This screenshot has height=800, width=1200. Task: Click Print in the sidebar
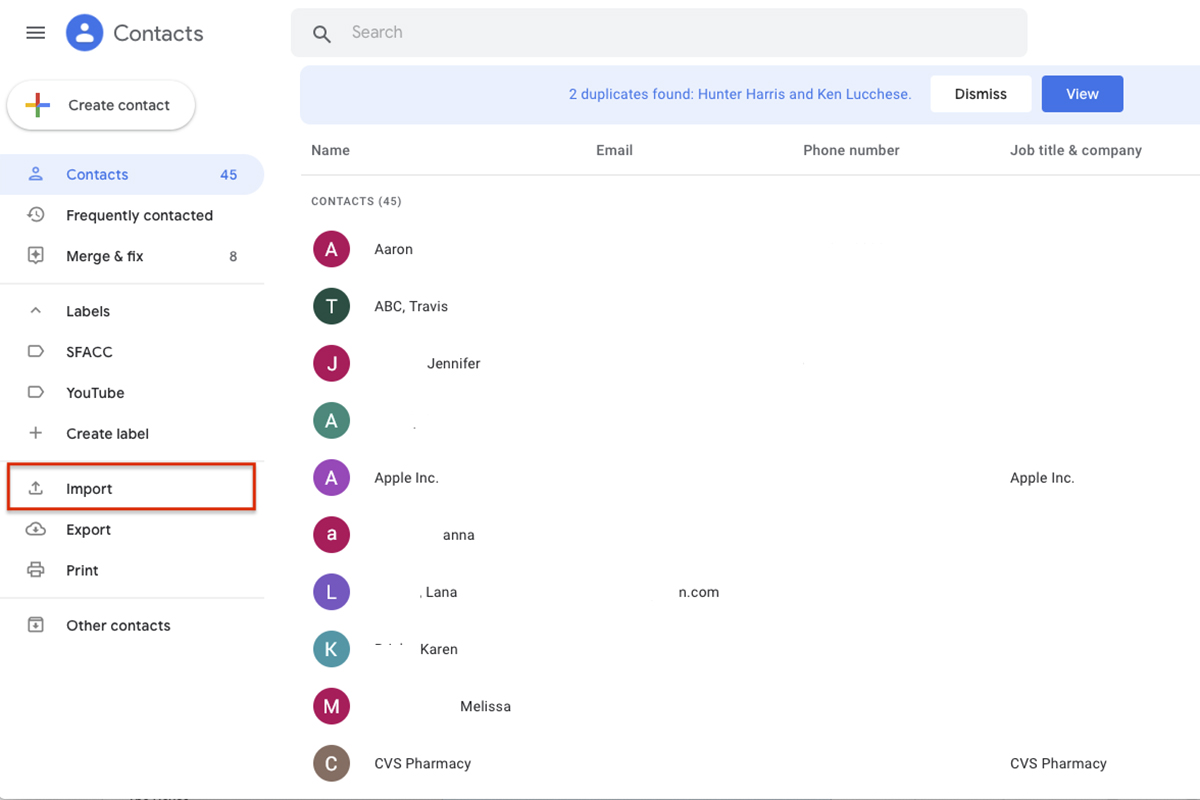tap(82, 570)
